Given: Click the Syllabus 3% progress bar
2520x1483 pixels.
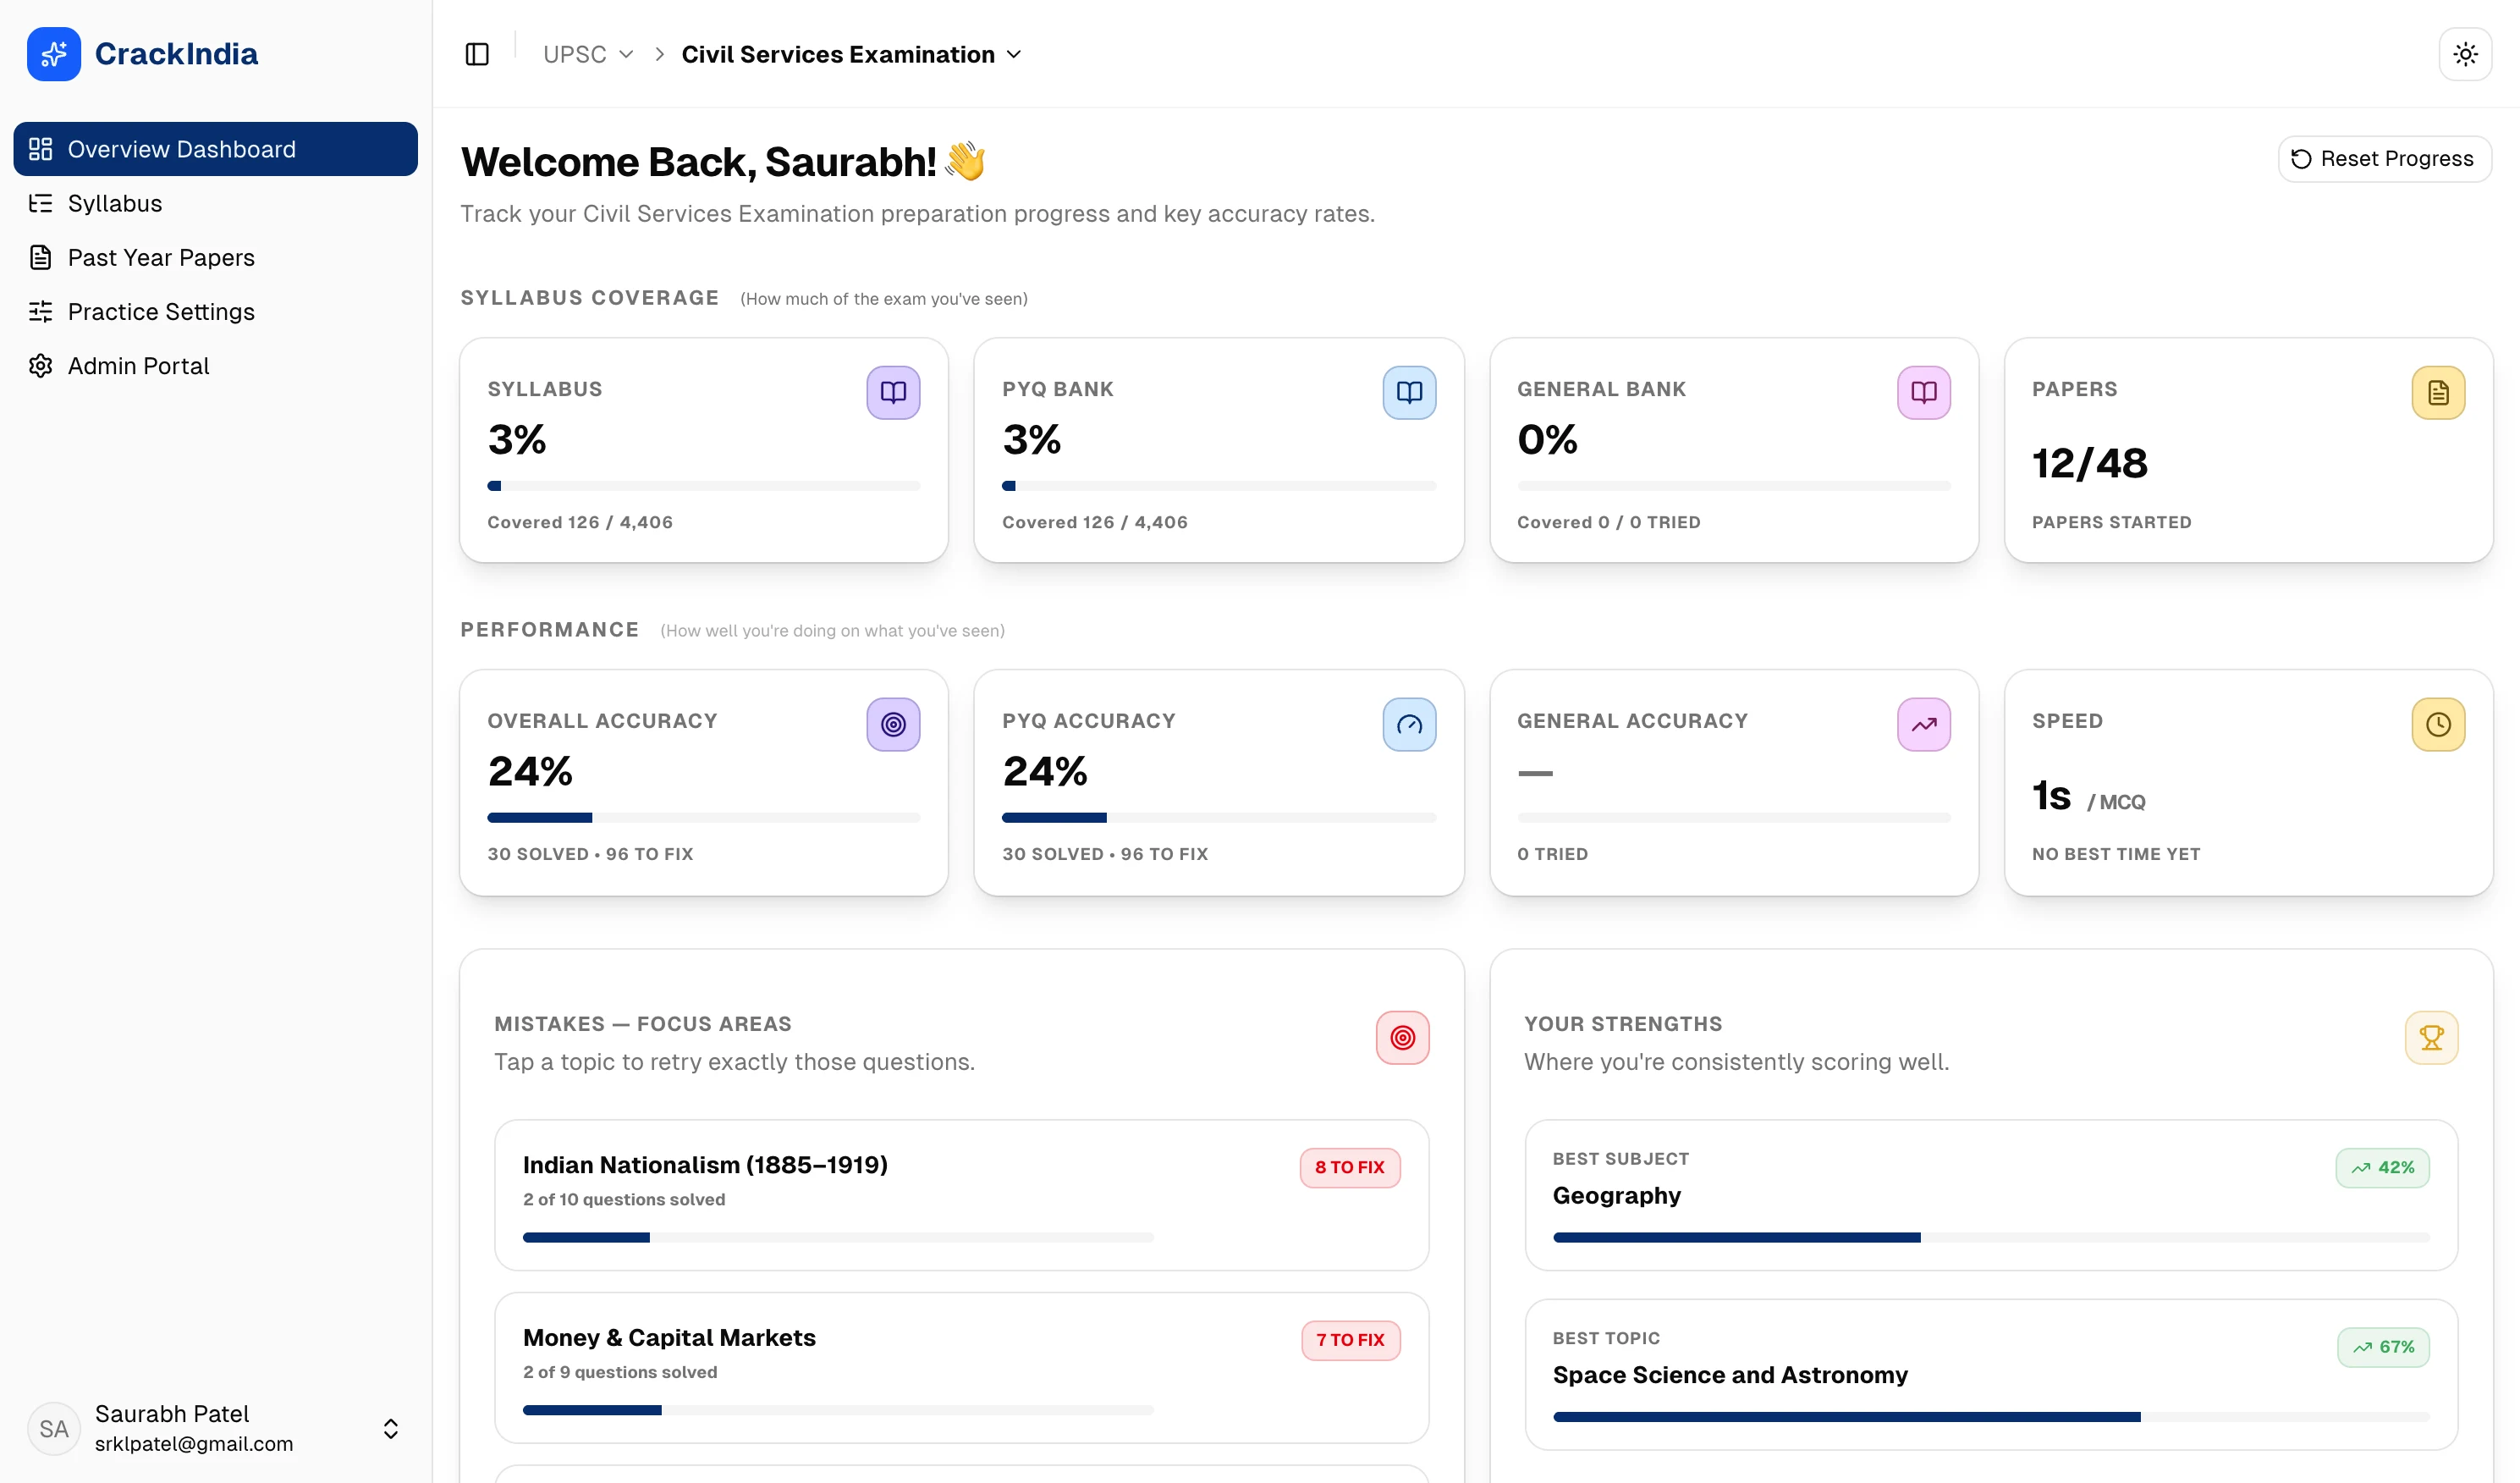Looking at the screenshot, I should click(704, 486).
